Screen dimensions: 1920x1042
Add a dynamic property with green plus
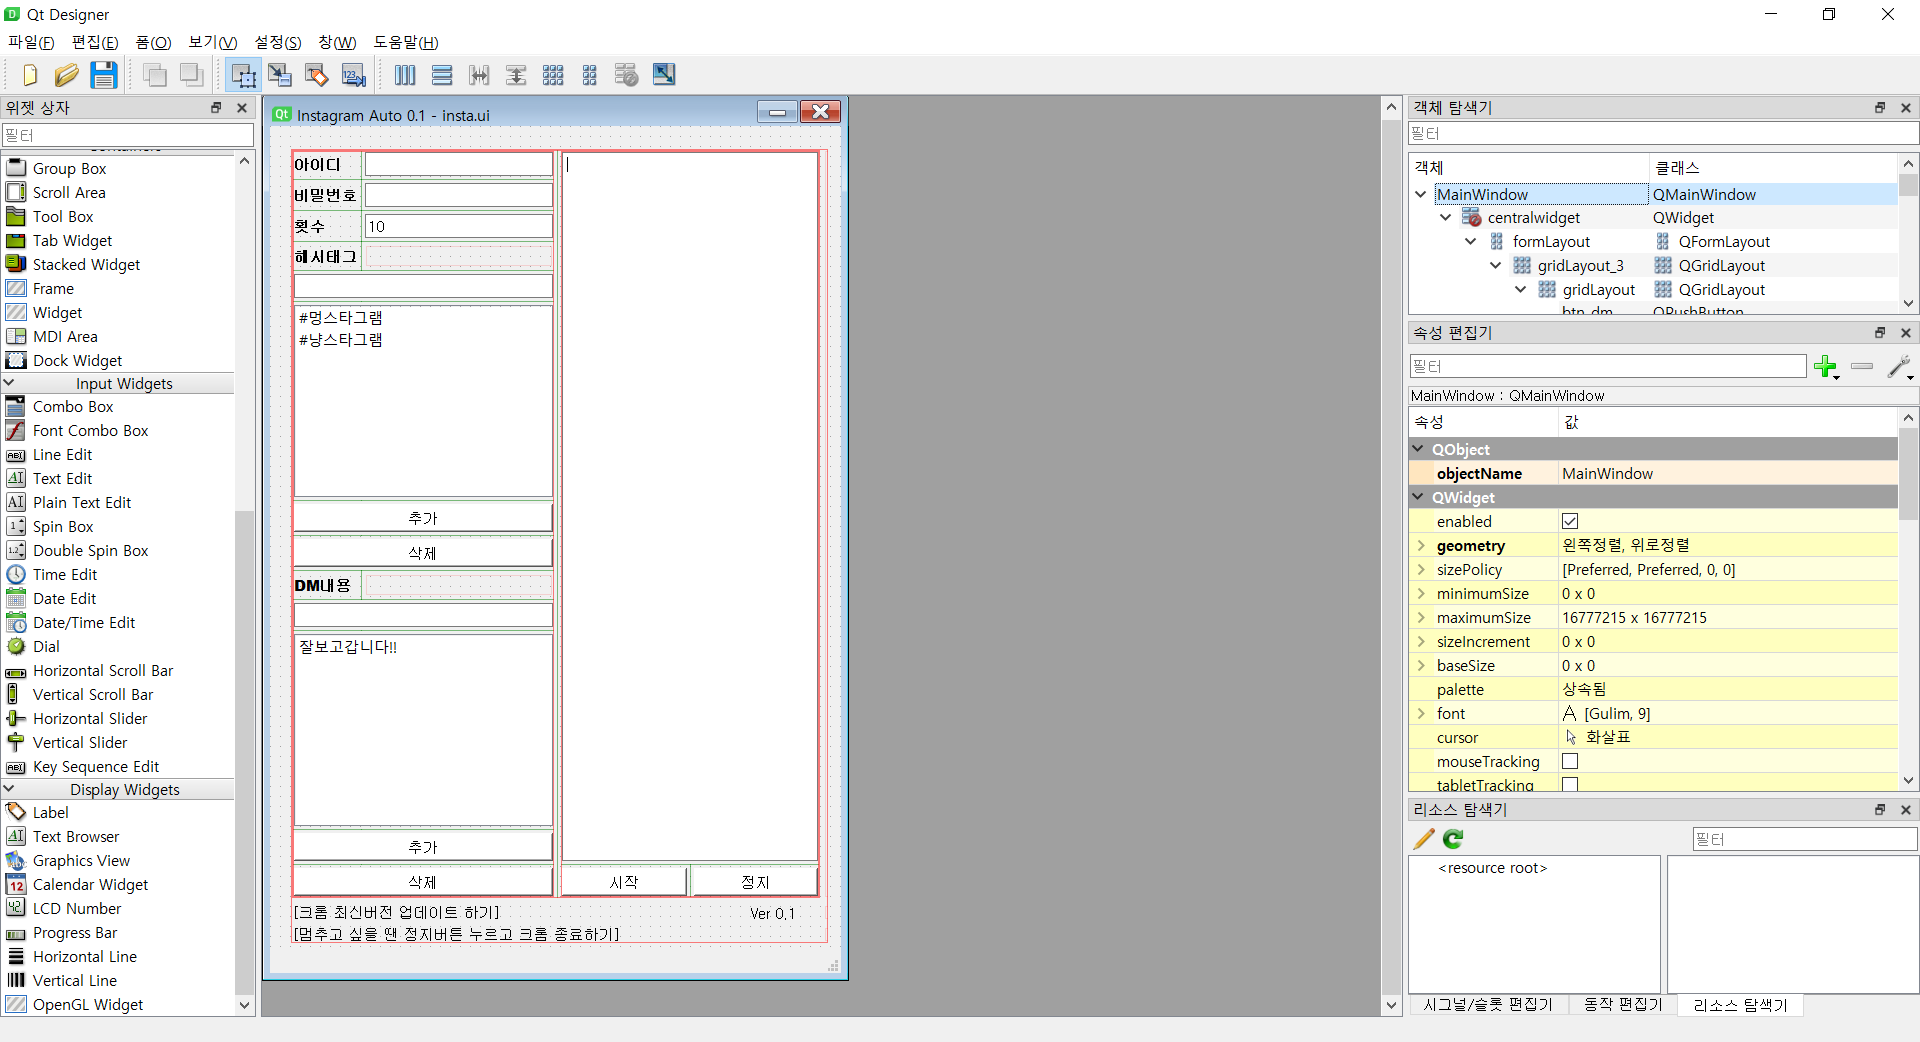1826,367
